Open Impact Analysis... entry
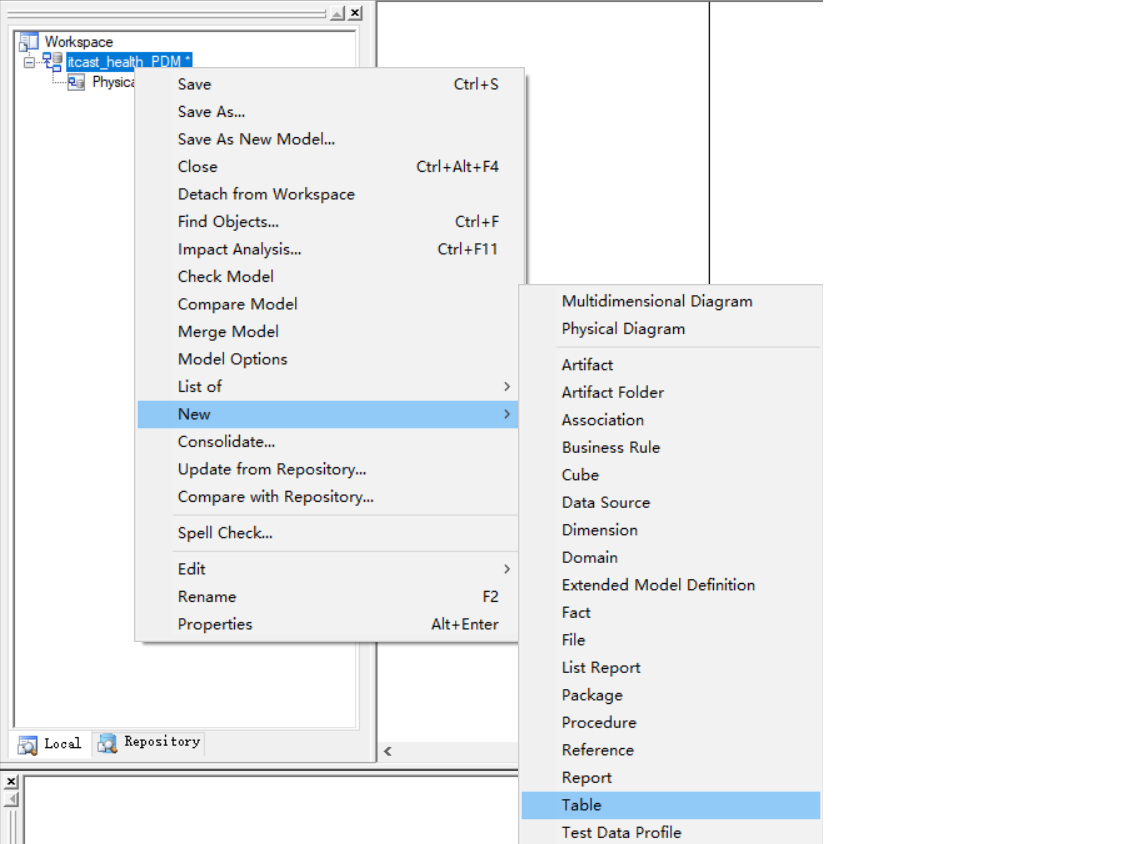This screenshot has height=844, width=1125. (328, 249)
